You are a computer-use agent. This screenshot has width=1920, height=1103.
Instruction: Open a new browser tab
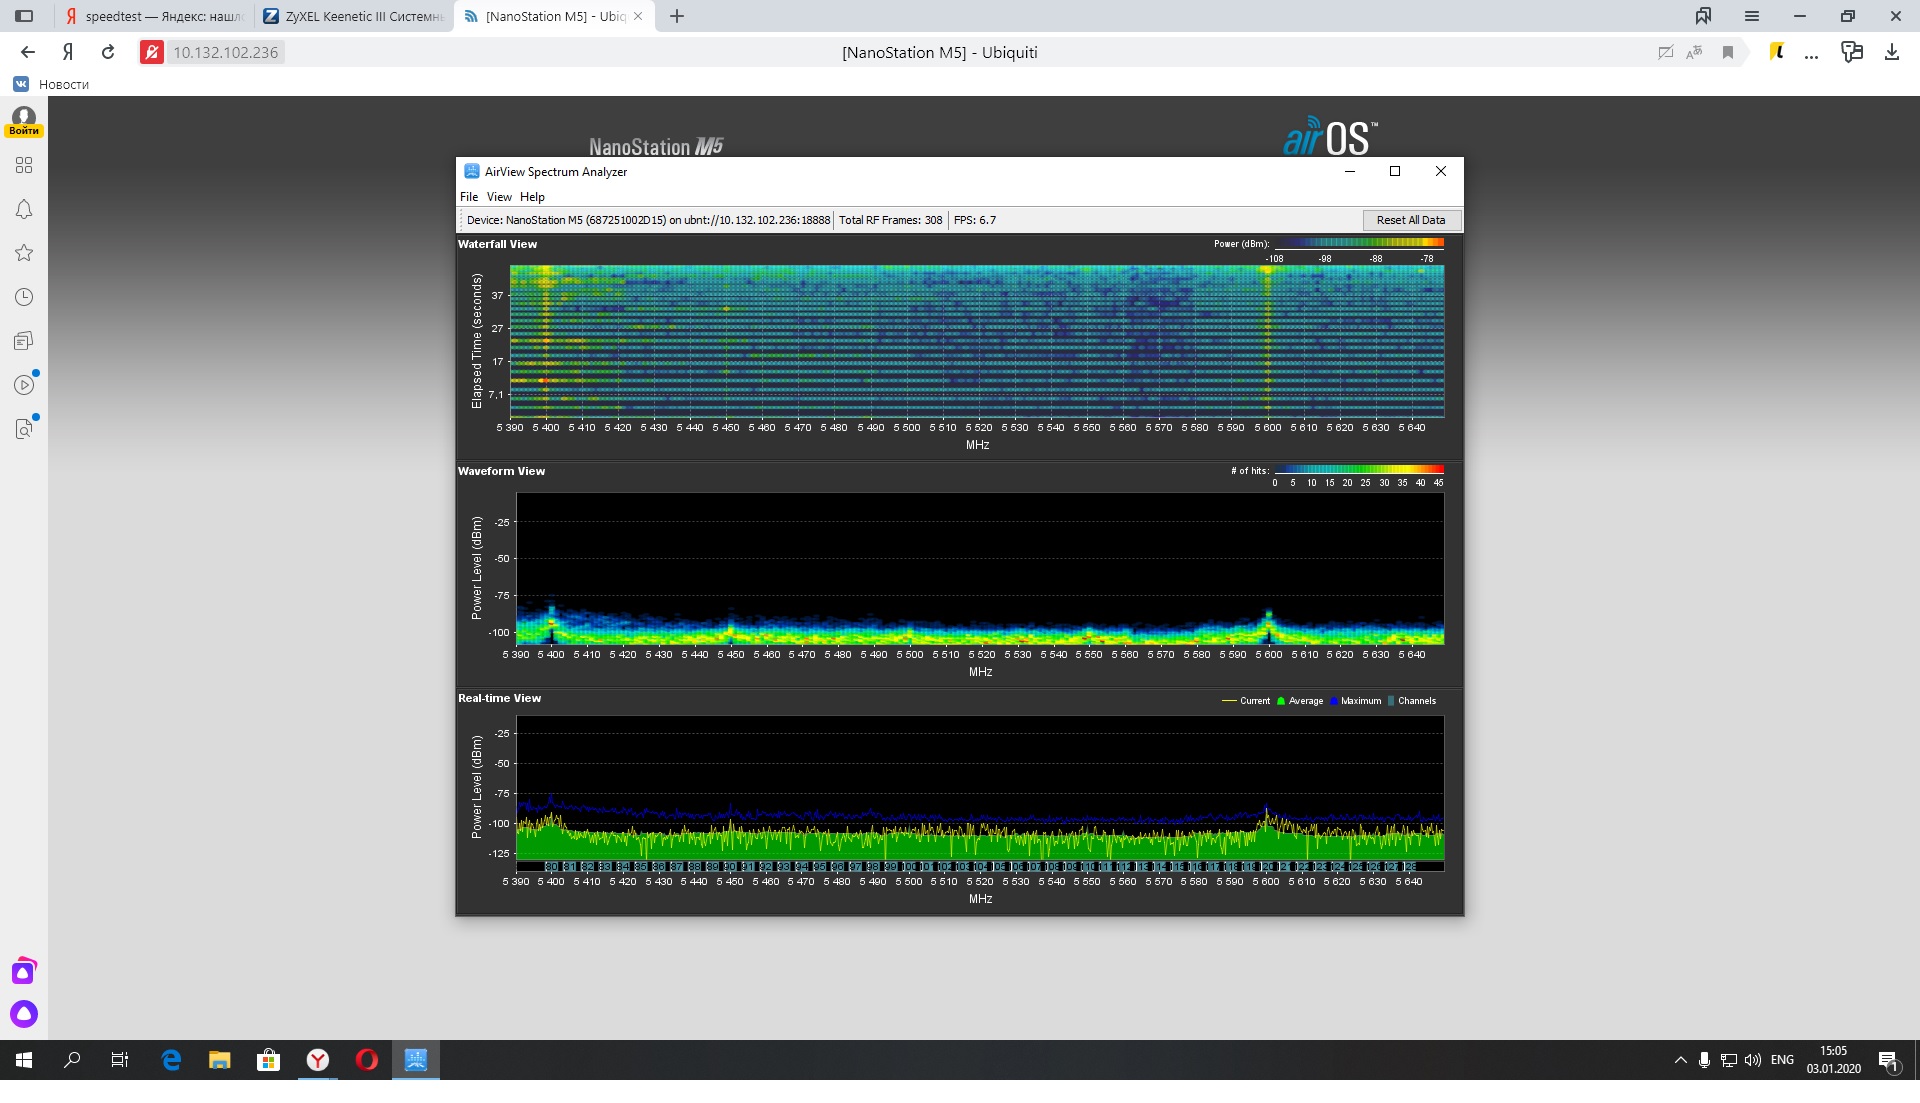coord(677,16)
